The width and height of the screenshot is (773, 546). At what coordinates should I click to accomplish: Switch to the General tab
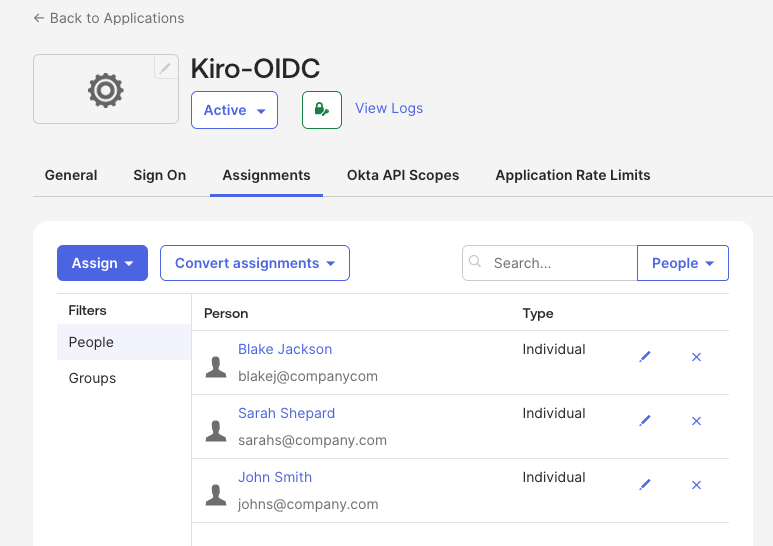[71, 175]
